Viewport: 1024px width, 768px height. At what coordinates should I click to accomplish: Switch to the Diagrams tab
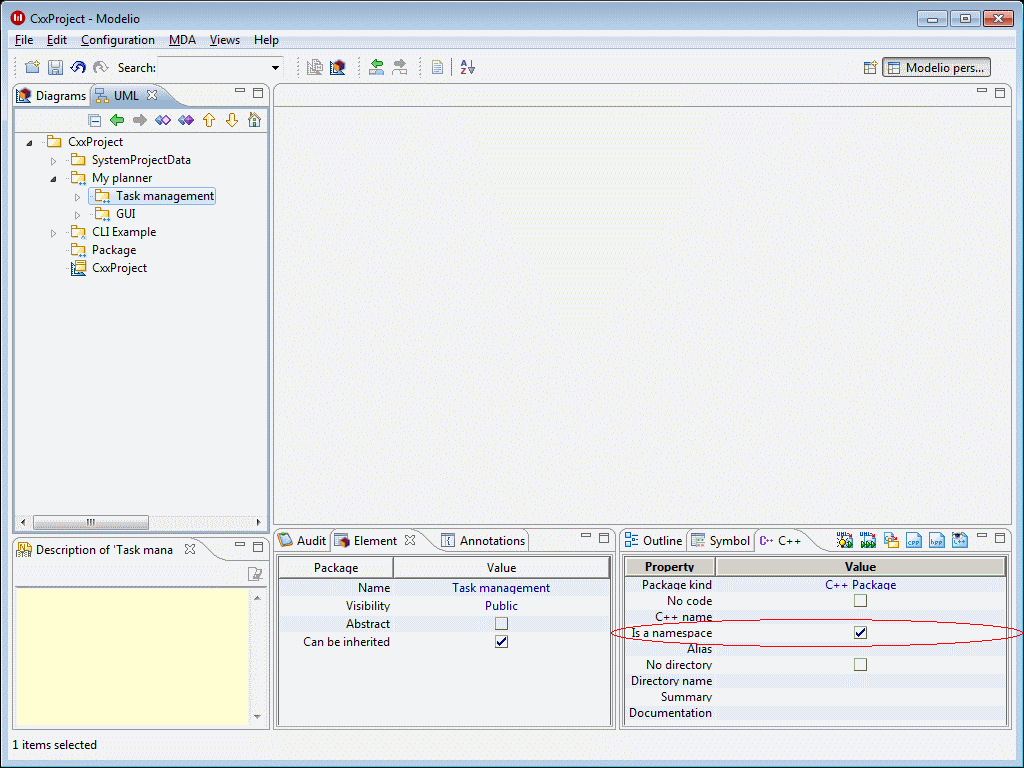click(52, 95)
